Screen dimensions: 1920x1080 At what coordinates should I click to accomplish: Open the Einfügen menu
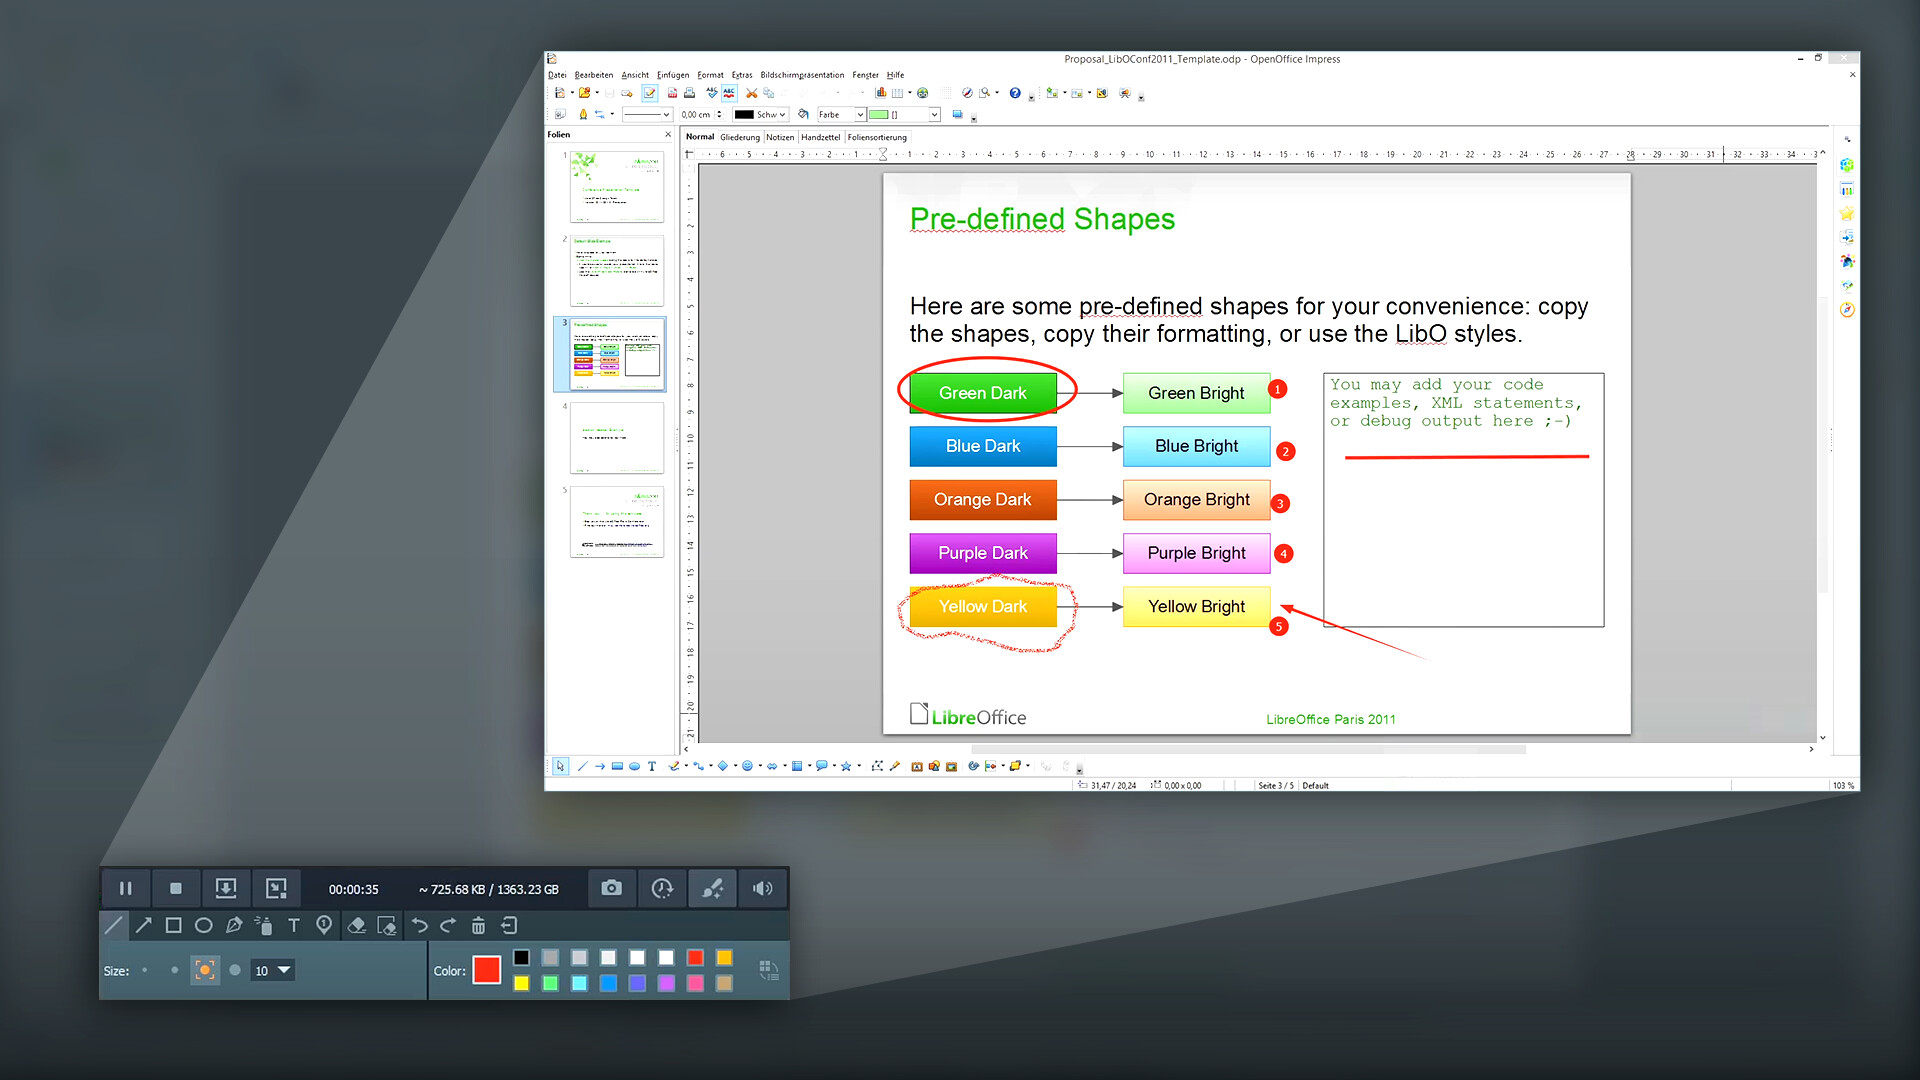(x=672, y=74)
